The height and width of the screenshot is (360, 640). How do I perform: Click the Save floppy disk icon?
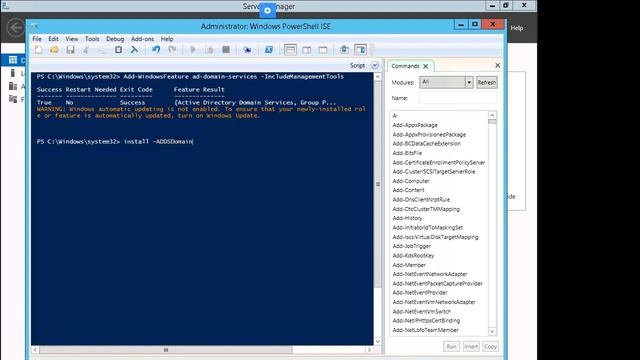pos(70,50)
